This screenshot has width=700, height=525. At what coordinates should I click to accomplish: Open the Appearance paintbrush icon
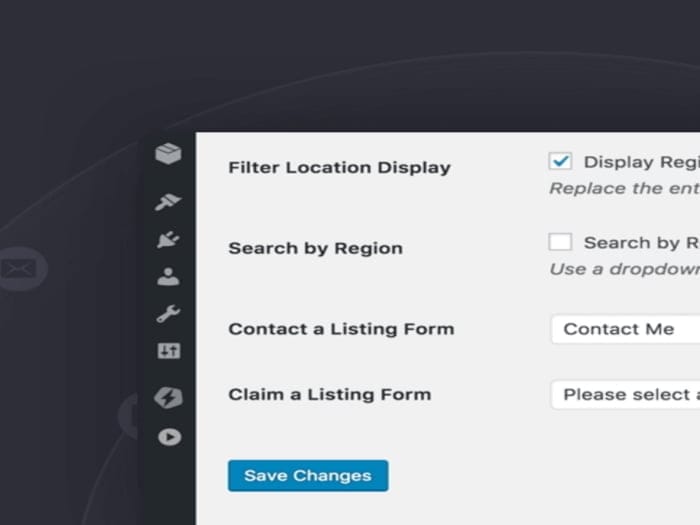(x=168, y=202)
